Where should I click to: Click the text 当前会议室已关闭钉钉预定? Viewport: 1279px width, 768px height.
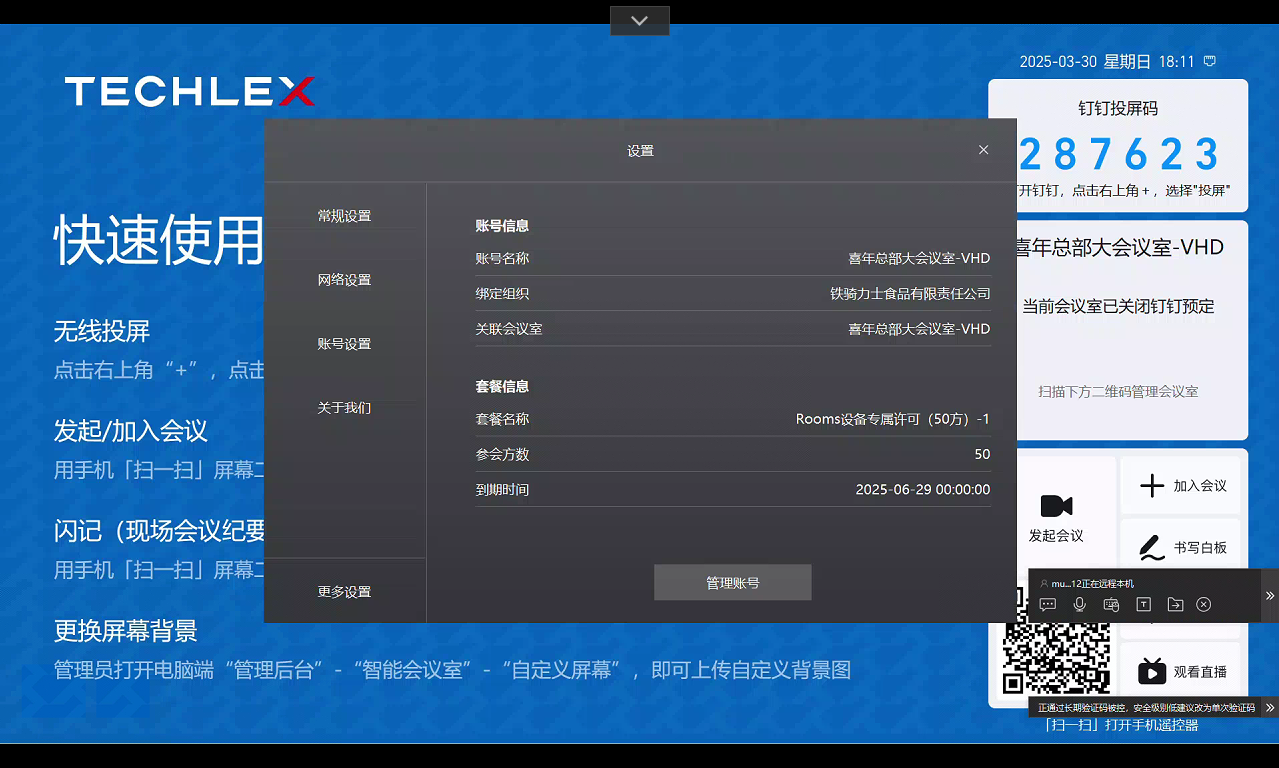click(1118, 306)
